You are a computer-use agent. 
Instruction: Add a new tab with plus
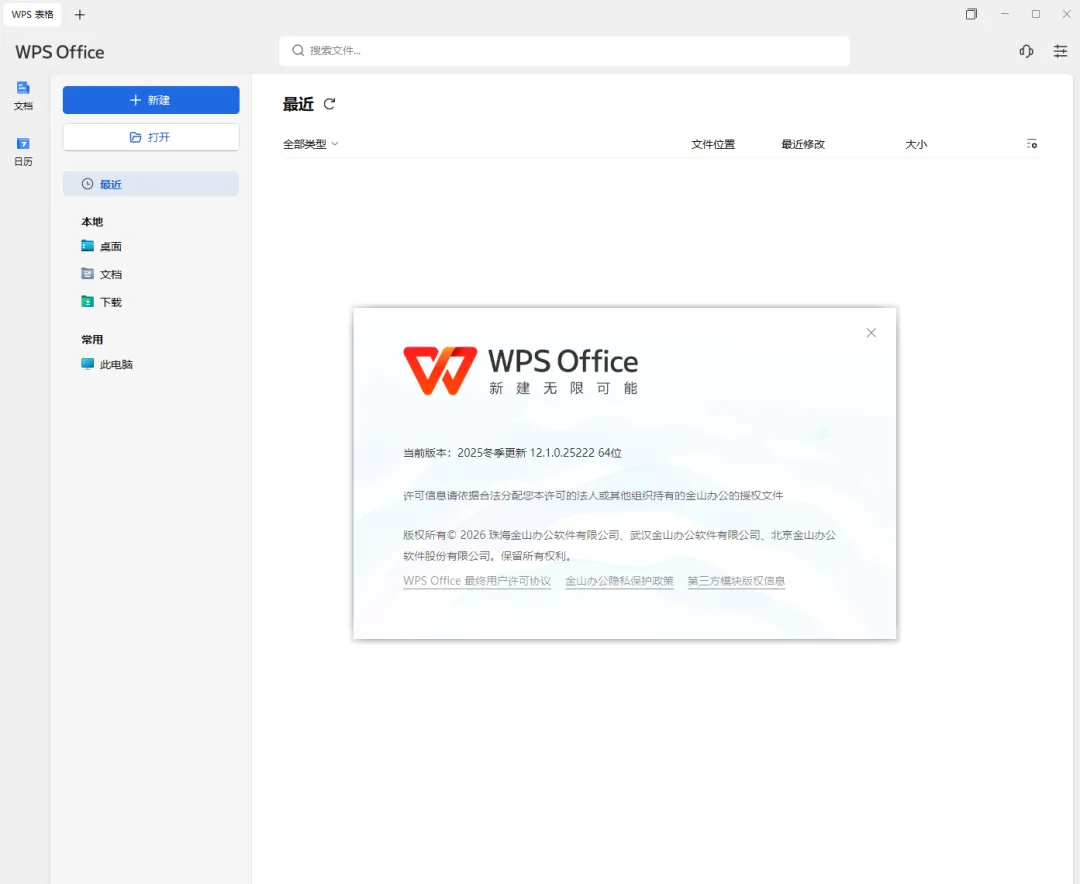(x=80, y=14)
